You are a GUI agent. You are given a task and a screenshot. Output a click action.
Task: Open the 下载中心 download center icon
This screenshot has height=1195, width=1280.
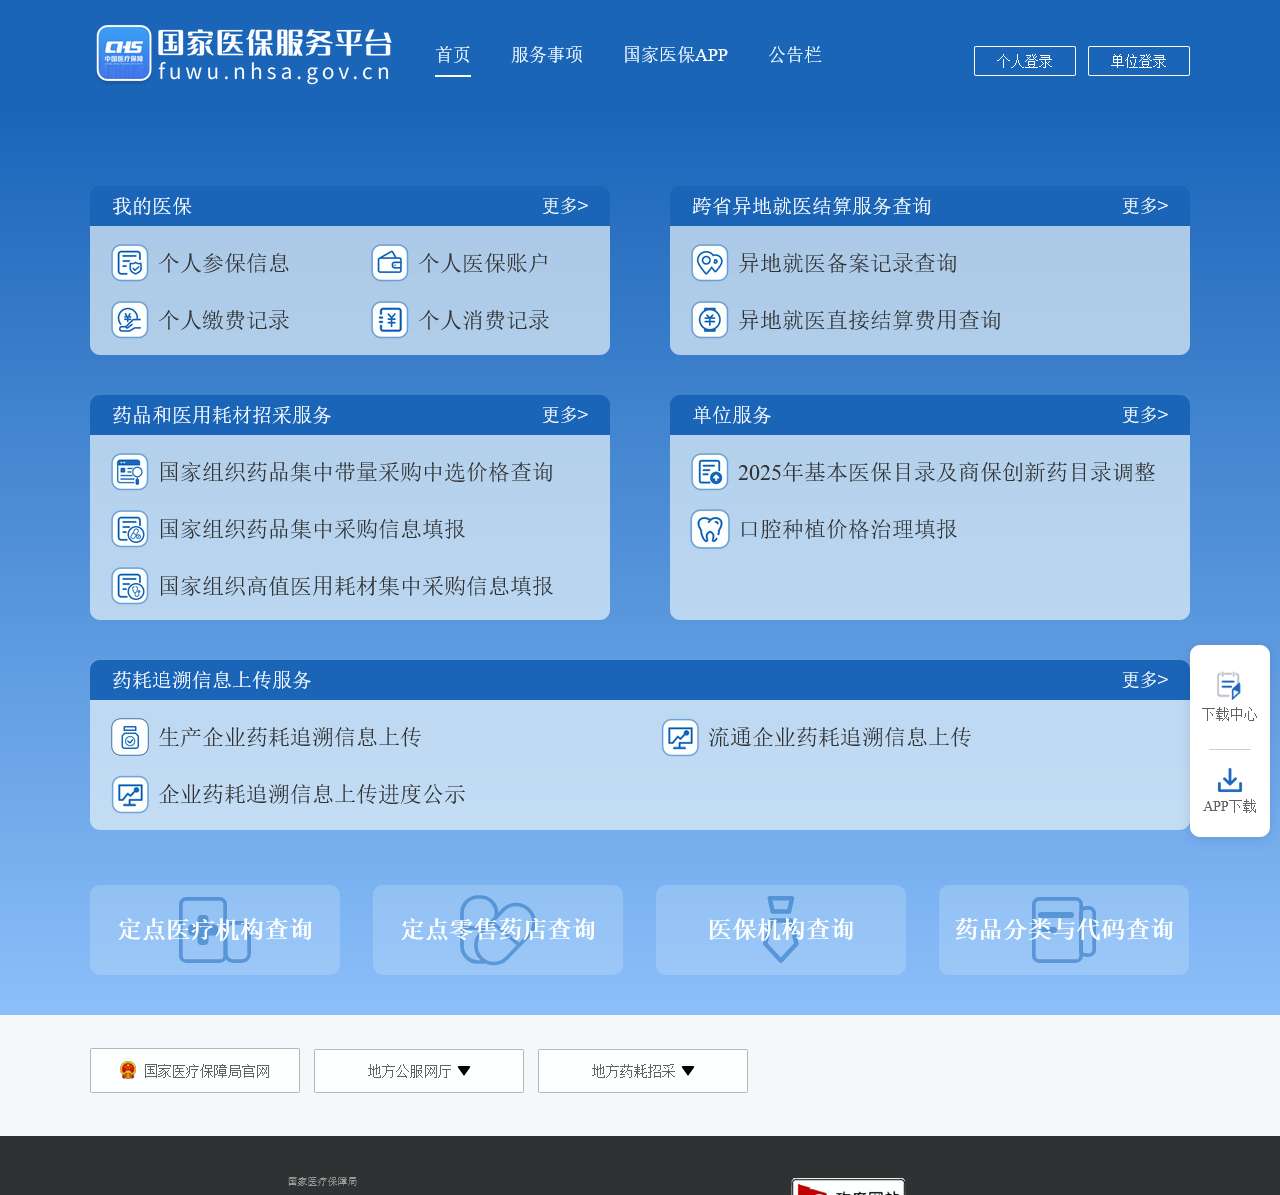click(x=1229, y=687)
